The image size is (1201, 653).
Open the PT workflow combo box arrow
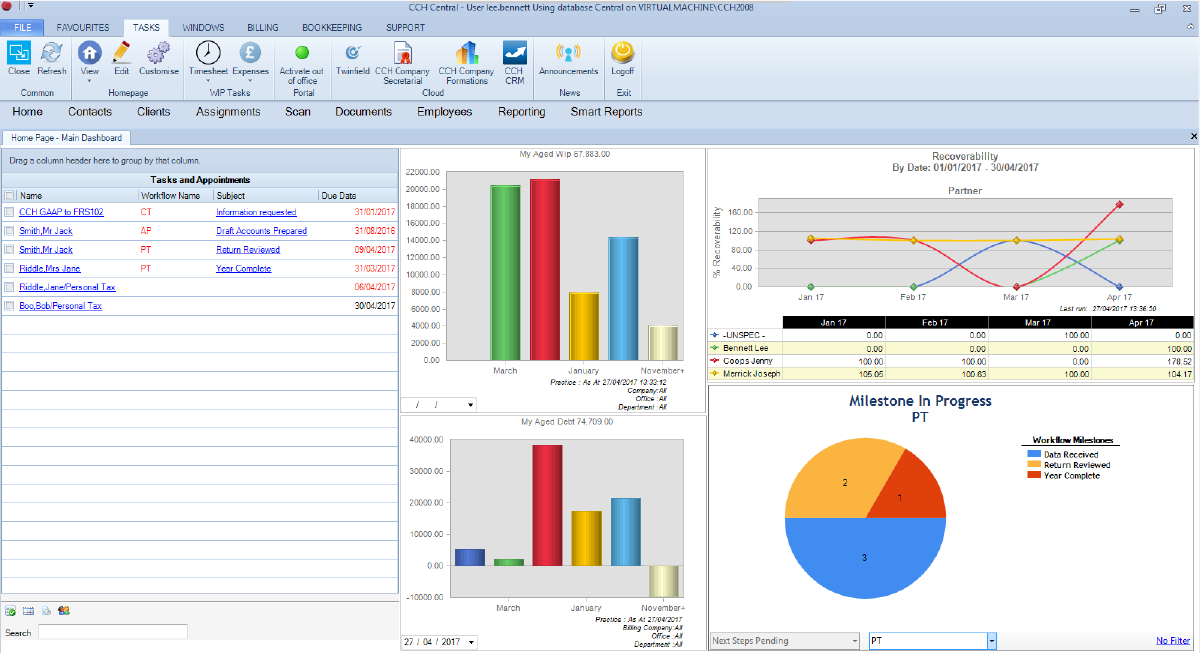point(991,641)
